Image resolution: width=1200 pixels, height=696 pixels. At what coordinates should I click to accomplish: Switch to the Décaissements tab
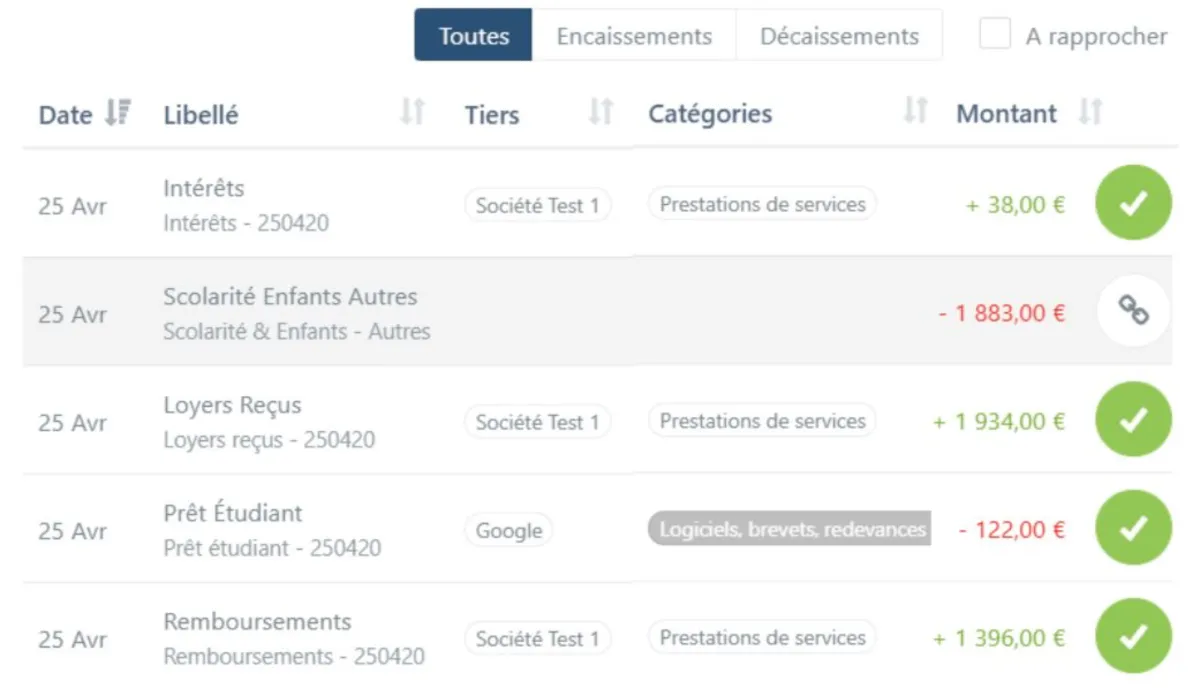click(839, 36)
